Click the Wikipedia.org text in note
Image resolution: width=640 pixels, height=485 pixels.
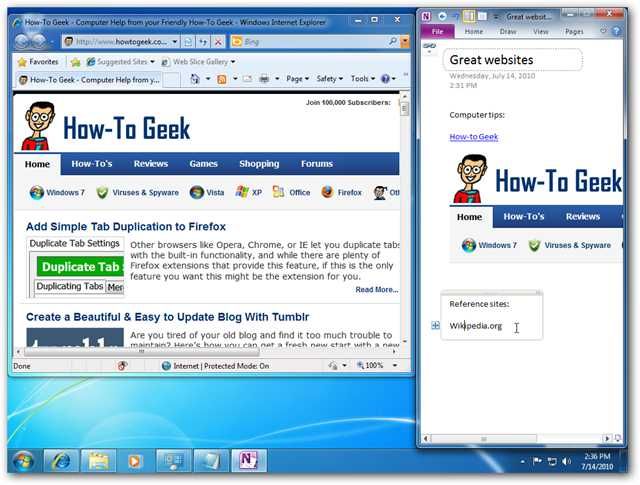click(x=476, y=326)
